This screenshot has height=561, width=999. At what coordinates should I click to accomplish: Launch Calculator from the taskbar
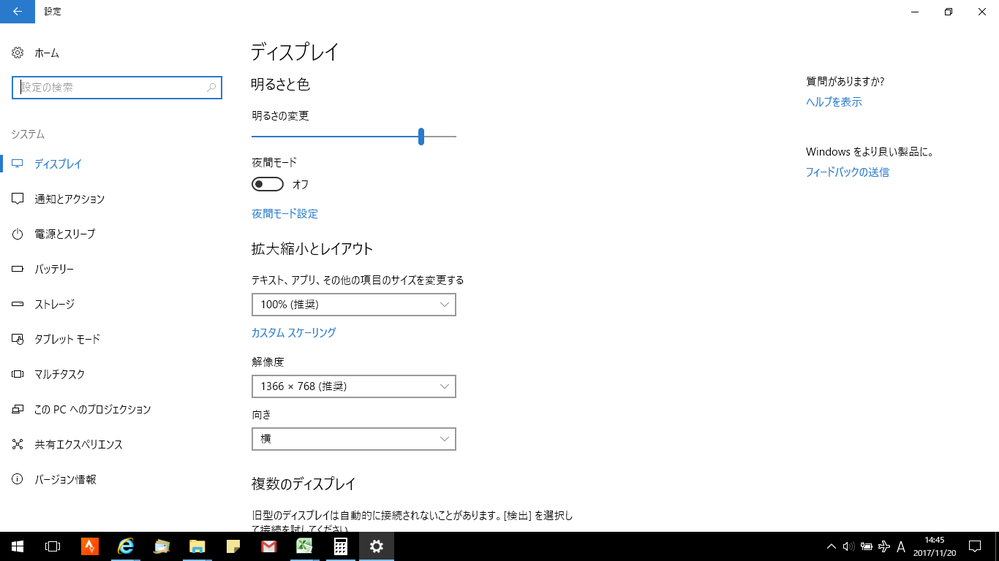[340, 546]
